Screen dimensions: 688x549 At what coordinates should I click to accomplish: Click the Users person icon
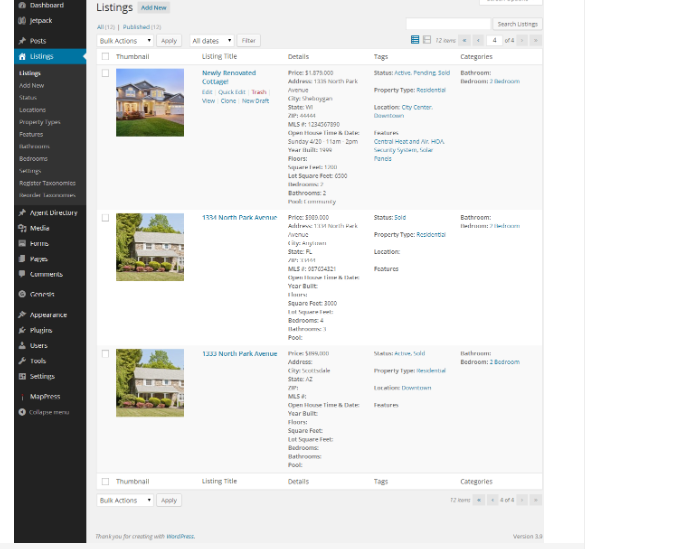(x=22, y=345)
